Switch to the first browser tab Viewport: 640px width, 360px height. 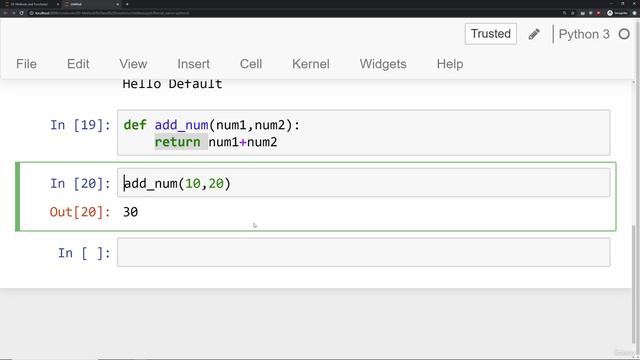32,4
